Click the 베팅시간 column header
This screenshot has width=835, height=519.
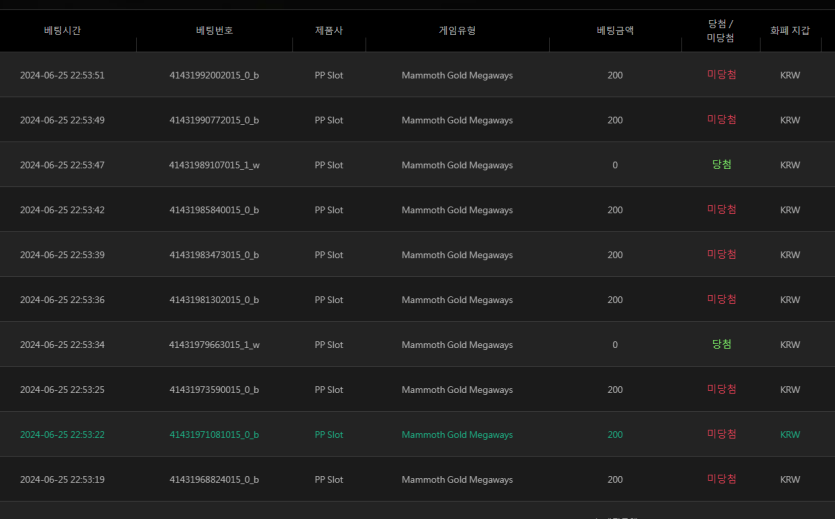[62, 30]
